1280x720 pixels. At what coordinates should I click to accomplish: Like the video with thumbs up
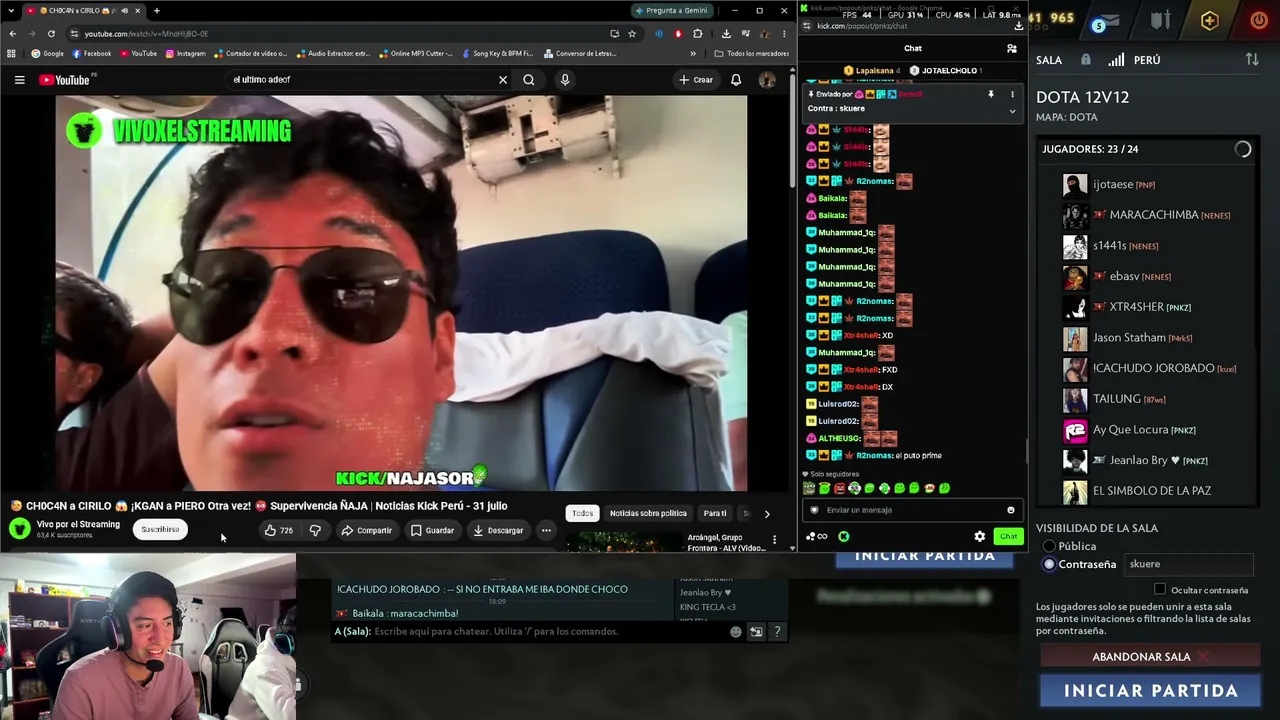[x=279, y=530]
